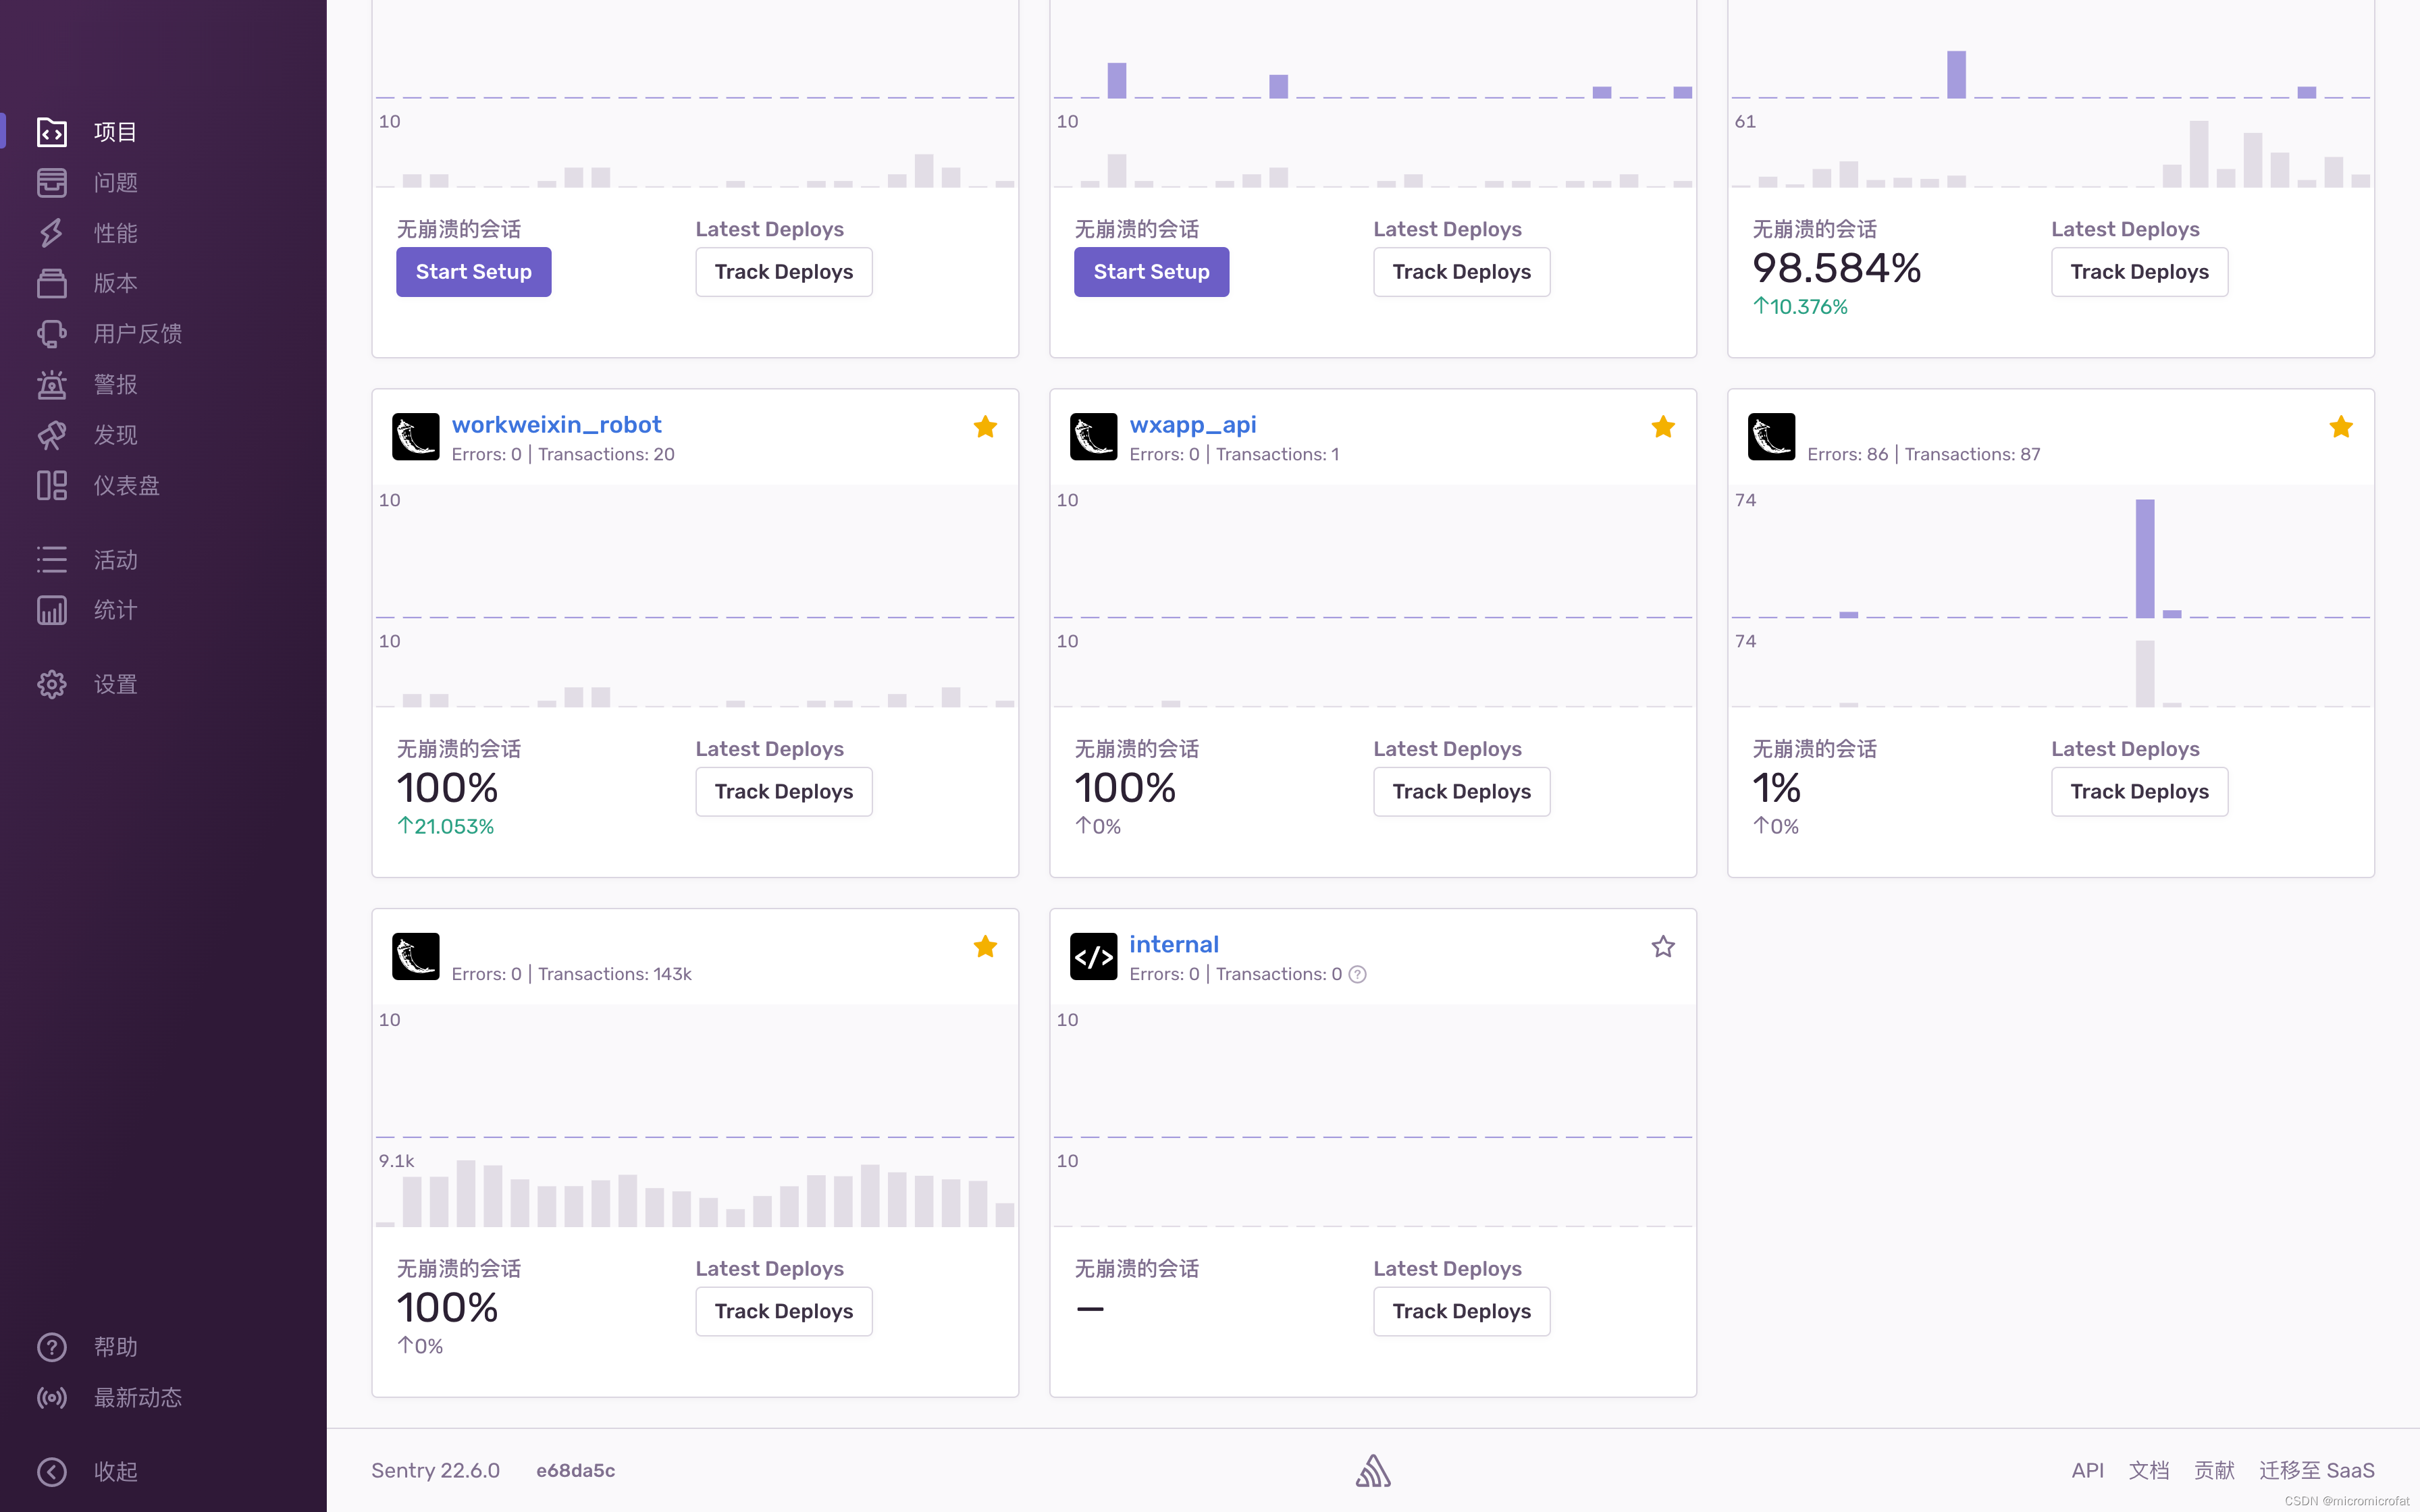Select 统计 in the sidebar menu
Screen dimensions: 2420x1512
point(116,610)
